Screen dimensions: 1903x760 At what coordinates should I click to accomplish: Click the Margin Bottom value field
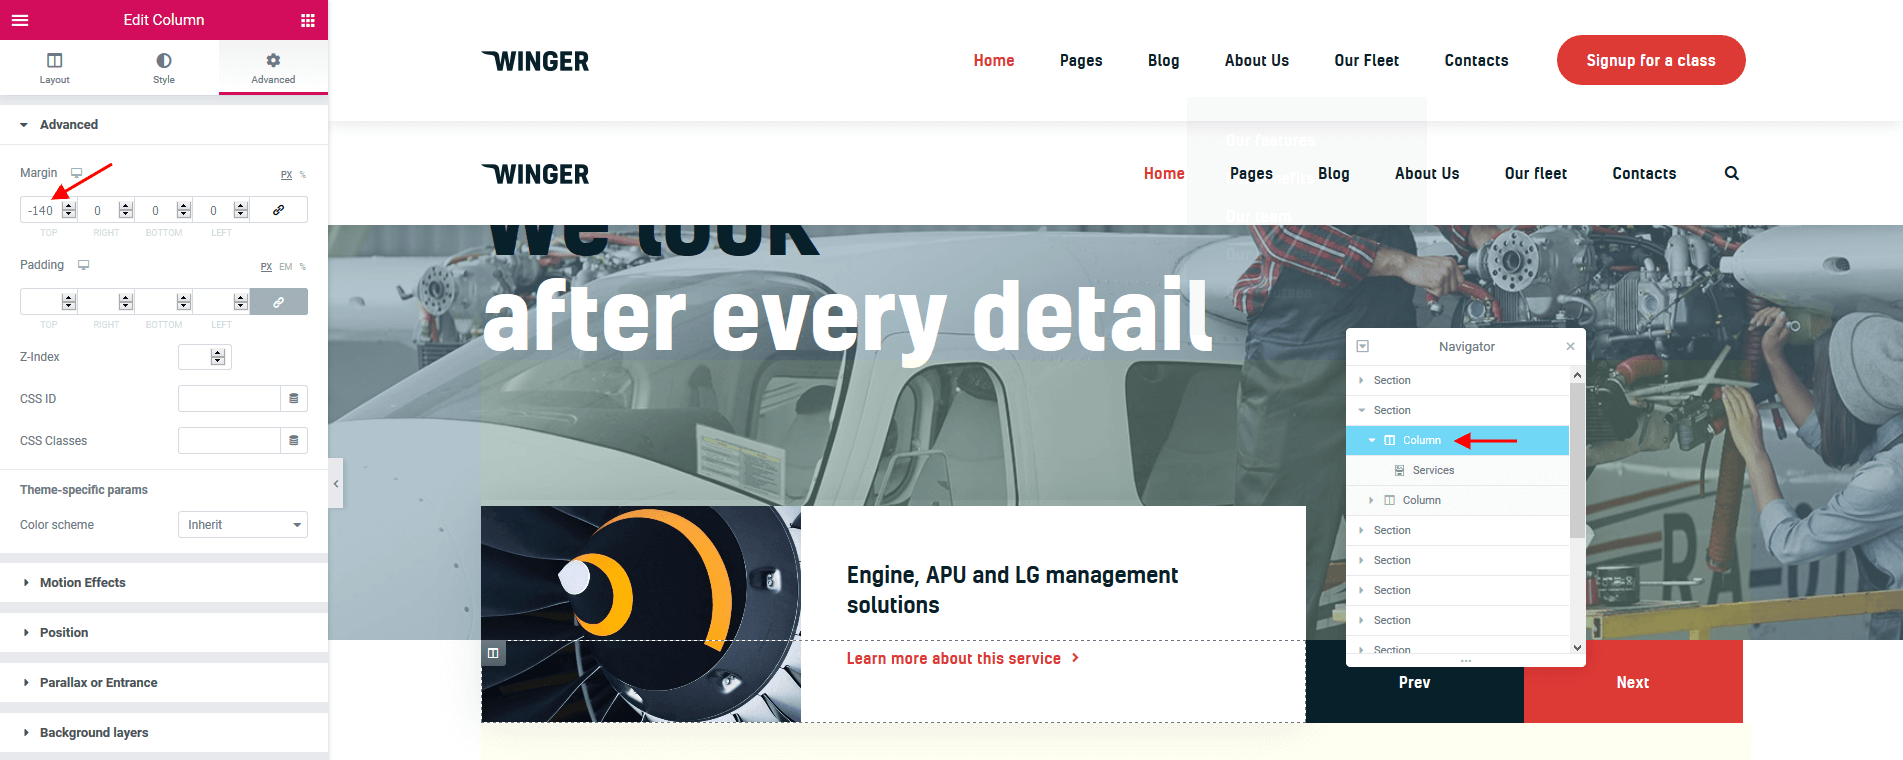click(x=156, y=210)
